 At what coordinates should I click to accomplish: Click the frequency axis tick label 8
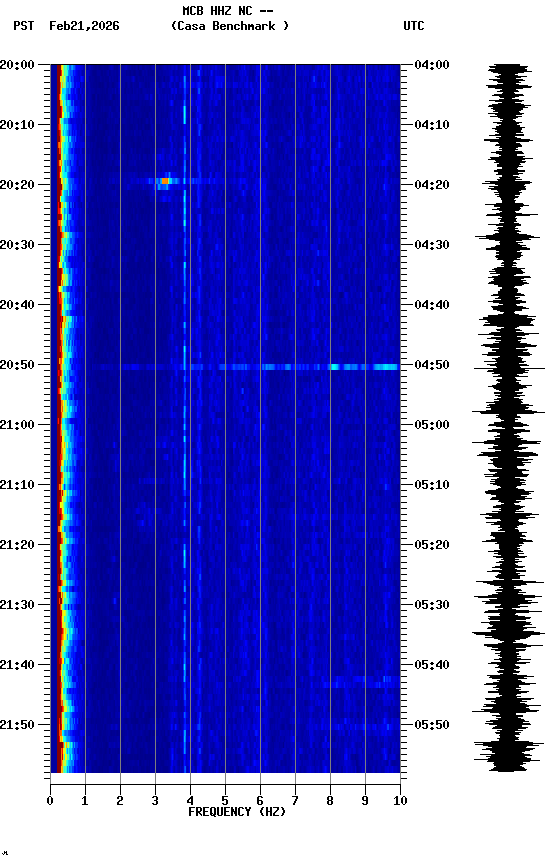[x=330, y=801]
